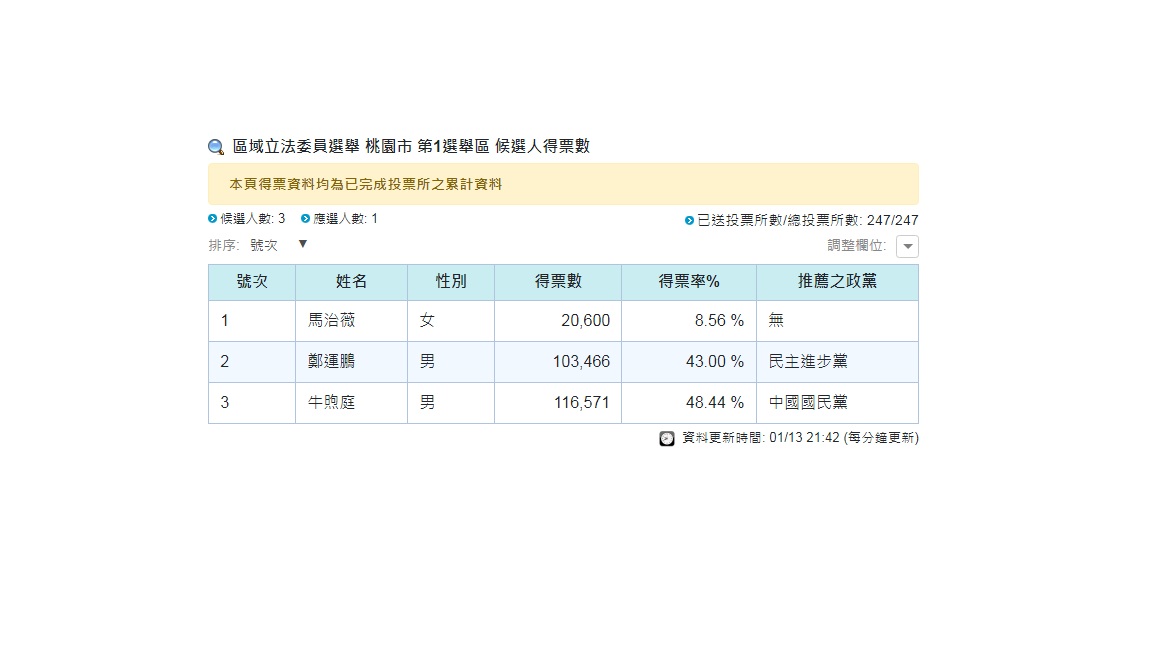1152x648 pixels.
Task: Select candidate name 馬治薇
Action: pos(331,320)
